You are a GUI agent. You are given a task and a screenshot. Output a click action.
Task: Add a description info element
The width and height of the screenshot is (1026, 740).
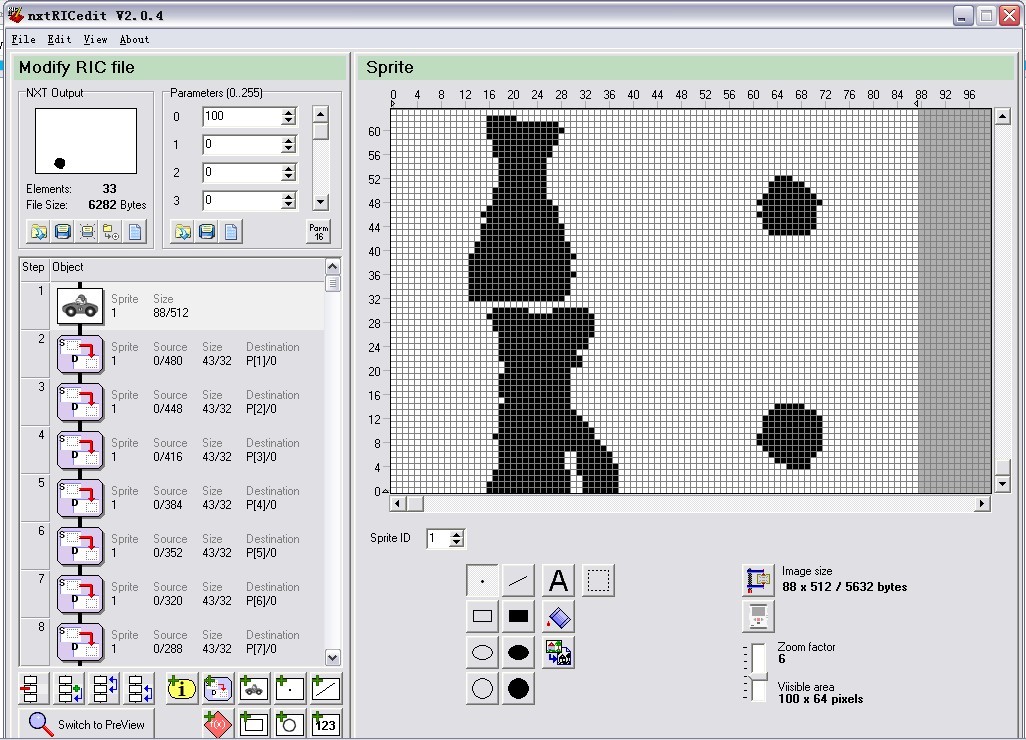click(x=181, y=688)
